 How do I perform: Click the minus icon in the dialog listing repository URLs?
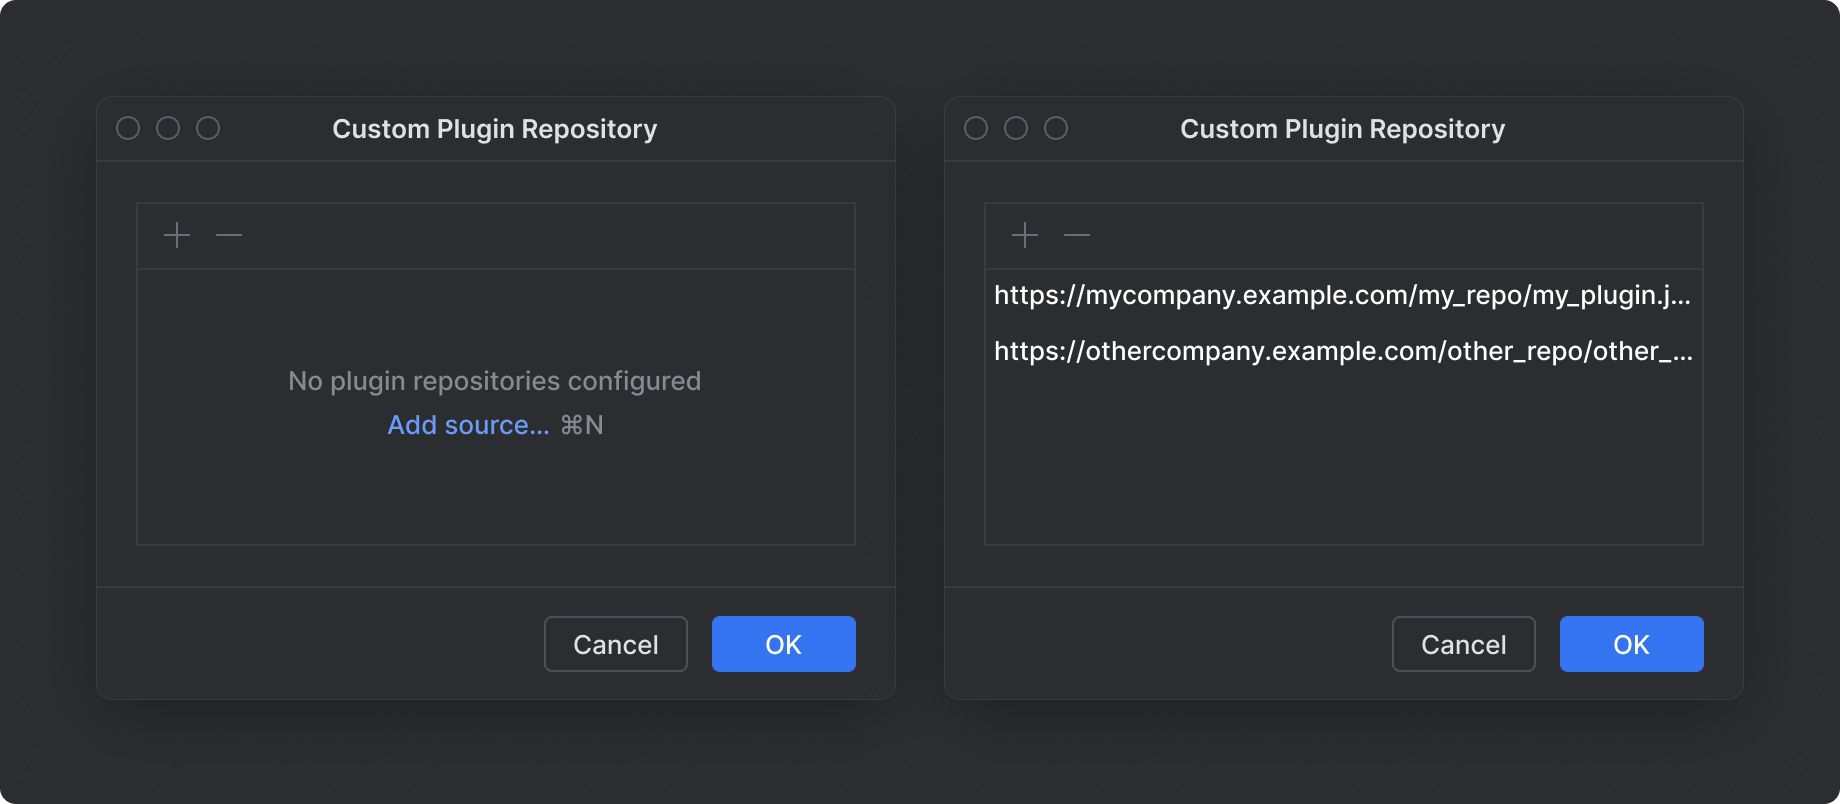[x=1077, y=235]
